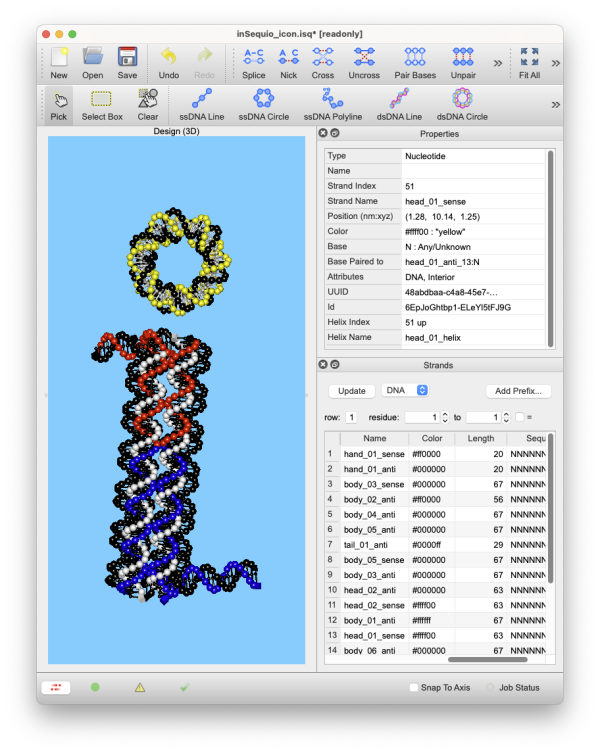Click the Pair Bases icon

(414, 62)
